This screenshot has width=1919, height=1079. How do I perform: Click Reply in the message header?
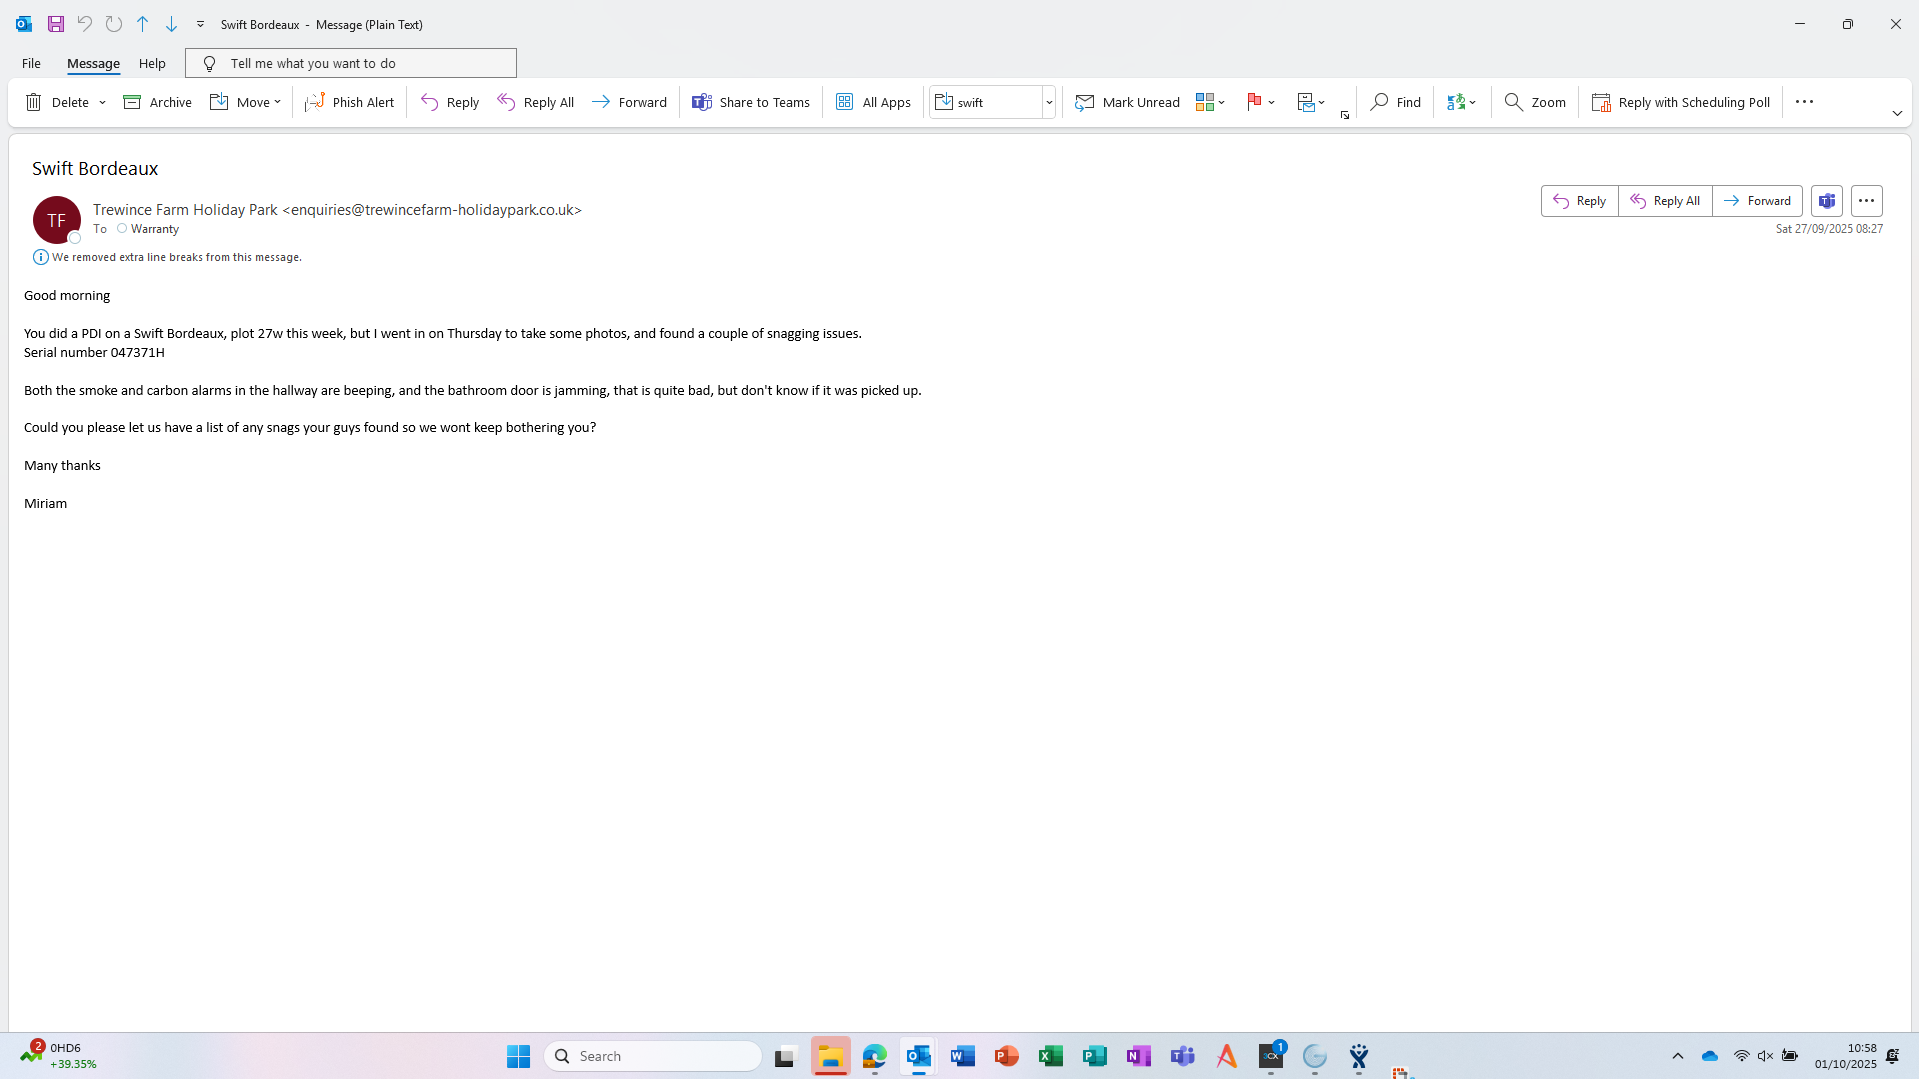(1579, 201)
